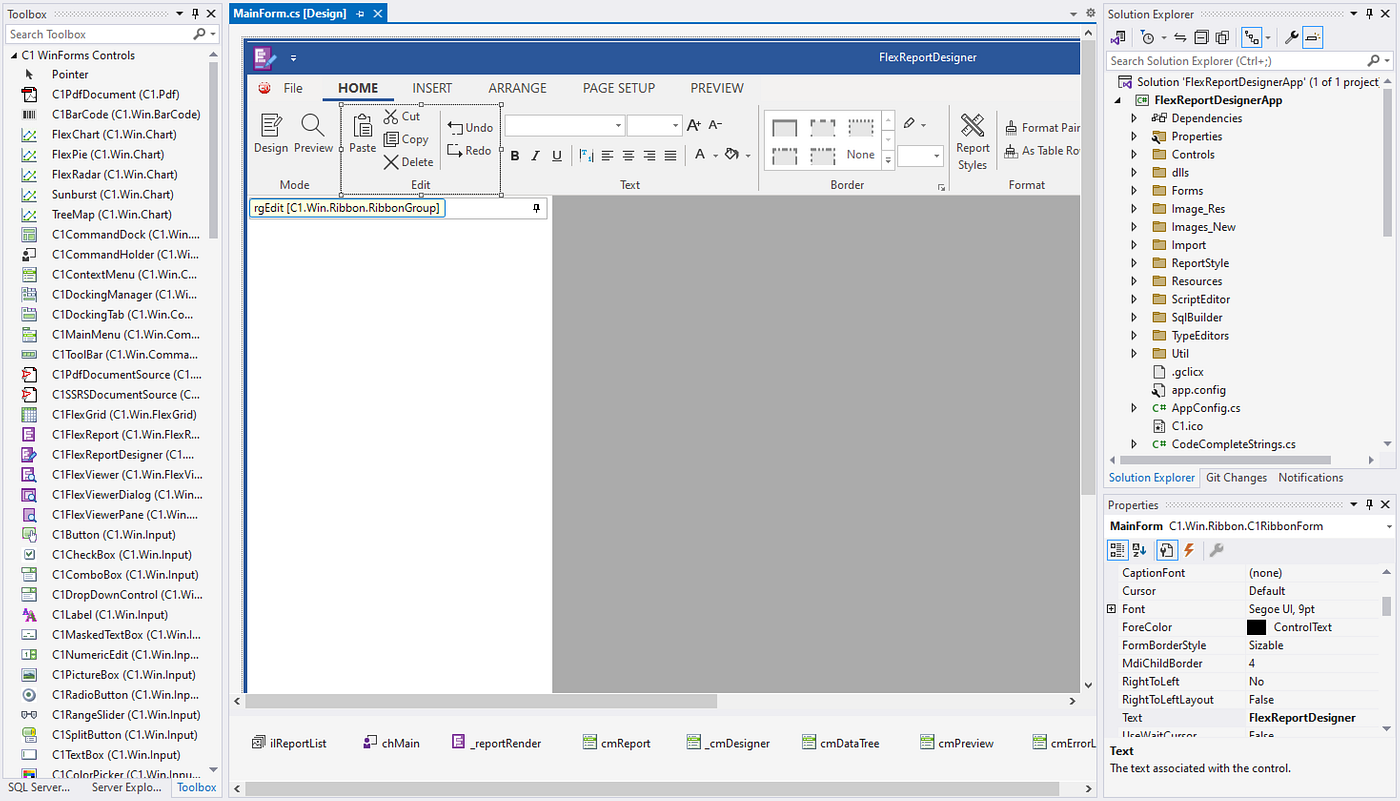Apply italic formatting on the ribbon
Viewport: 1400px width, 801px height.
click(x=535, y=155)
